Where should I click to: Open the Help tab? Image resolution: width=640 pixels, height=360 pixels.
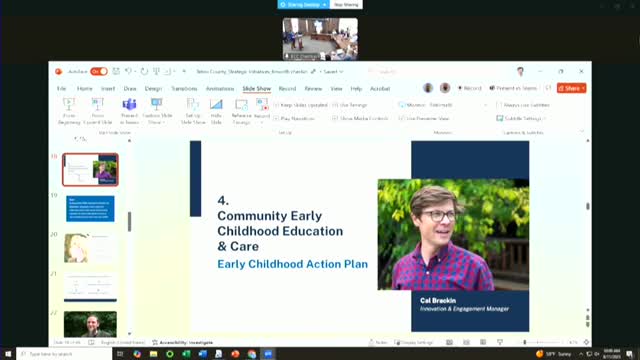coord(356,89)
